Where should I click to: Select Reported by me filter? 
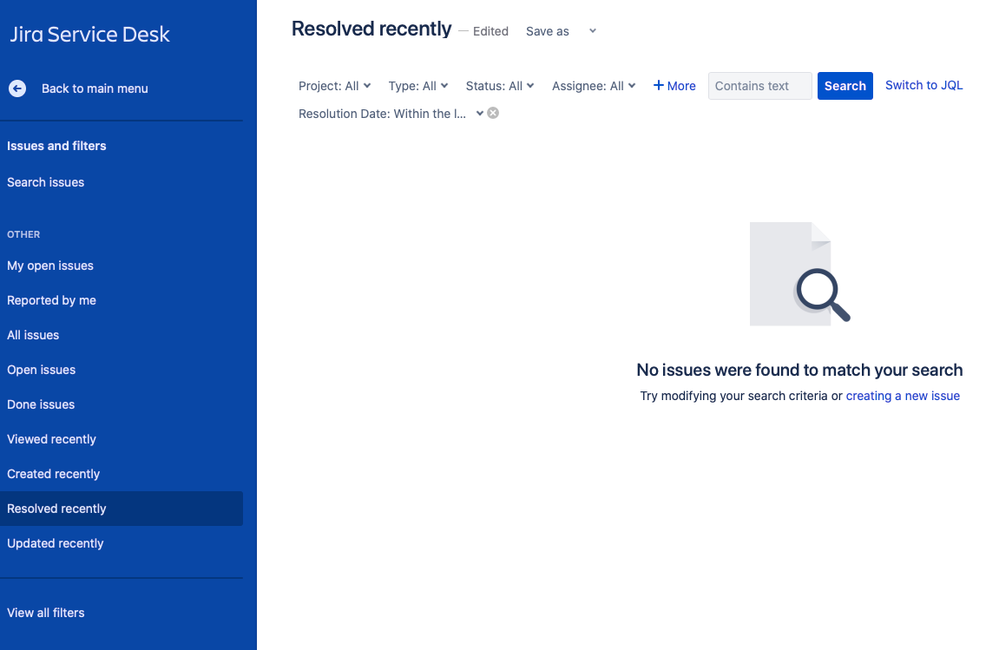[52, 300]
